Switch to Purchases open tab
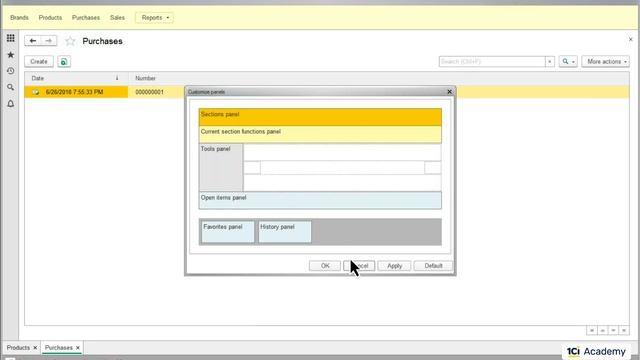This screenshot has width=640, height=360. pyautogui.click(x=58, y=348)
